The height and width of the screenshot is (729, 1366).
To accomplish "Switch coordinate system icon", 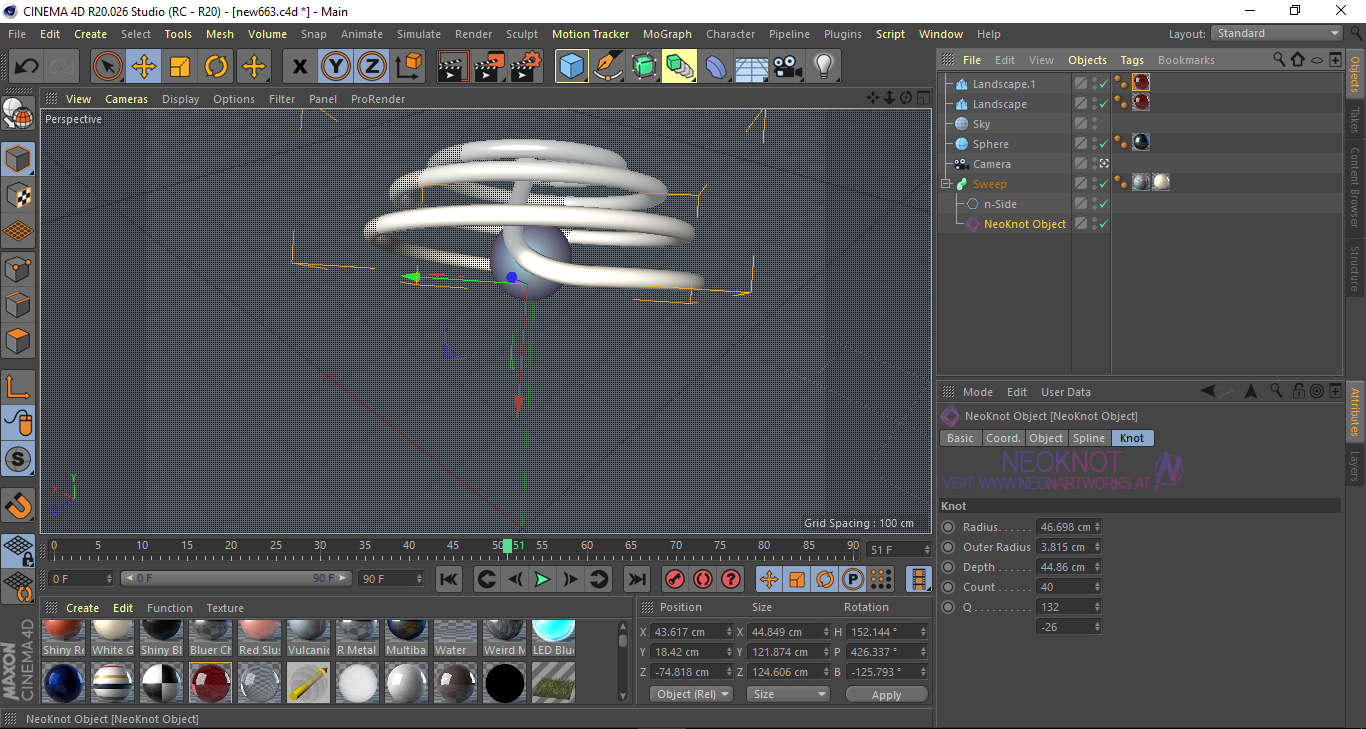I will click(408, 67).
